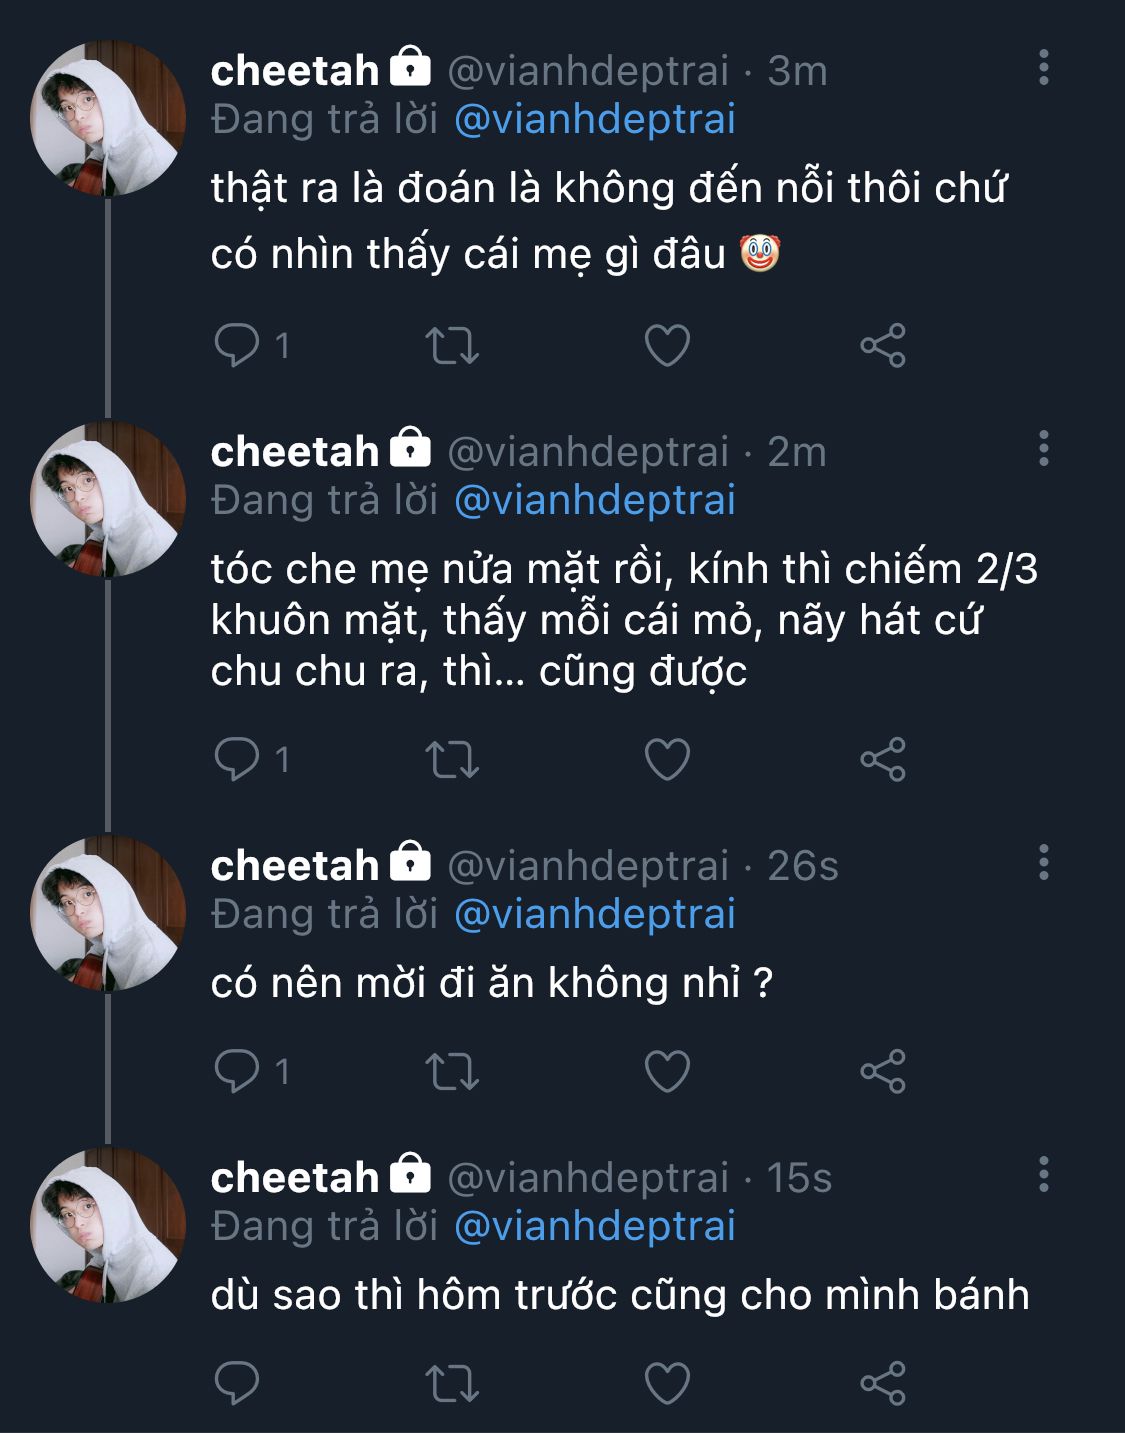Retweet the tweet posted 2m ago
The image size is (1125, 1433).
[452, 759]
